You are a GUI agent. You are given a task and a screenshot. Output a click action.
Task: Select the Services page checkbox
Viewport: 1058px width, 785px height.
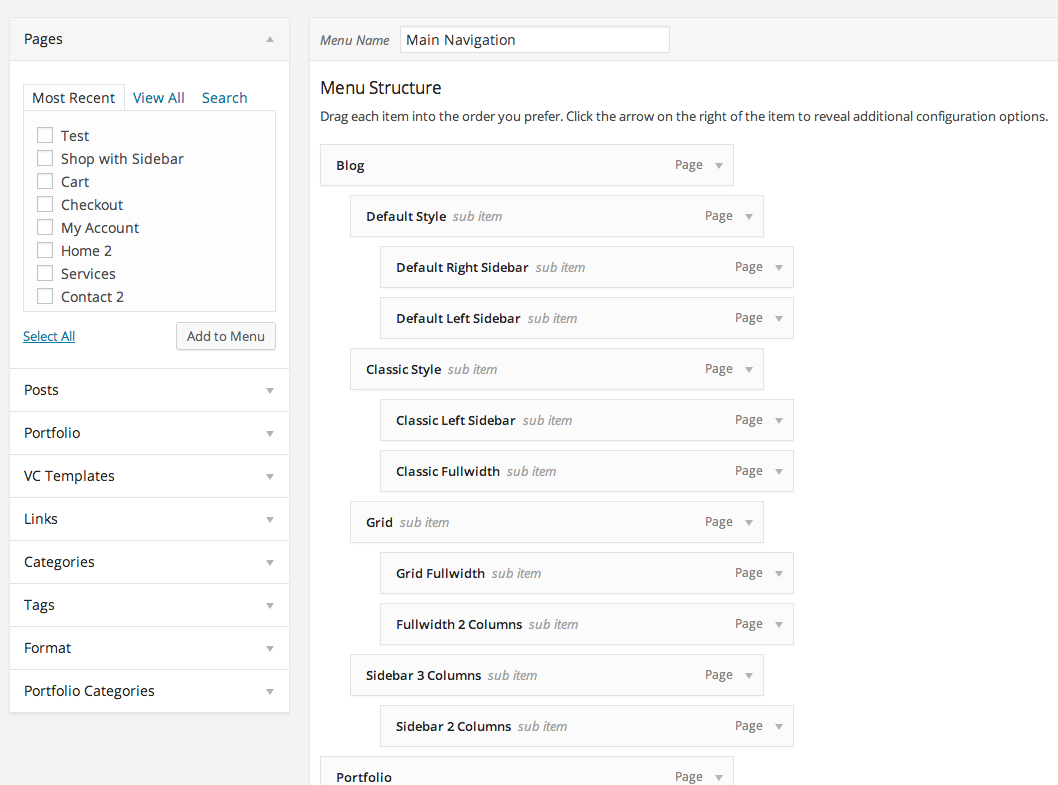45,273
